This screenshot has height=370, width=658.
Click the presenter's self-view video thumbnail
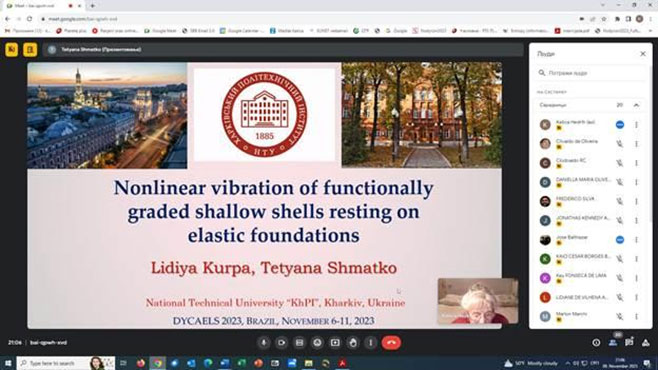pyautogui.click(x=478, y=301)
